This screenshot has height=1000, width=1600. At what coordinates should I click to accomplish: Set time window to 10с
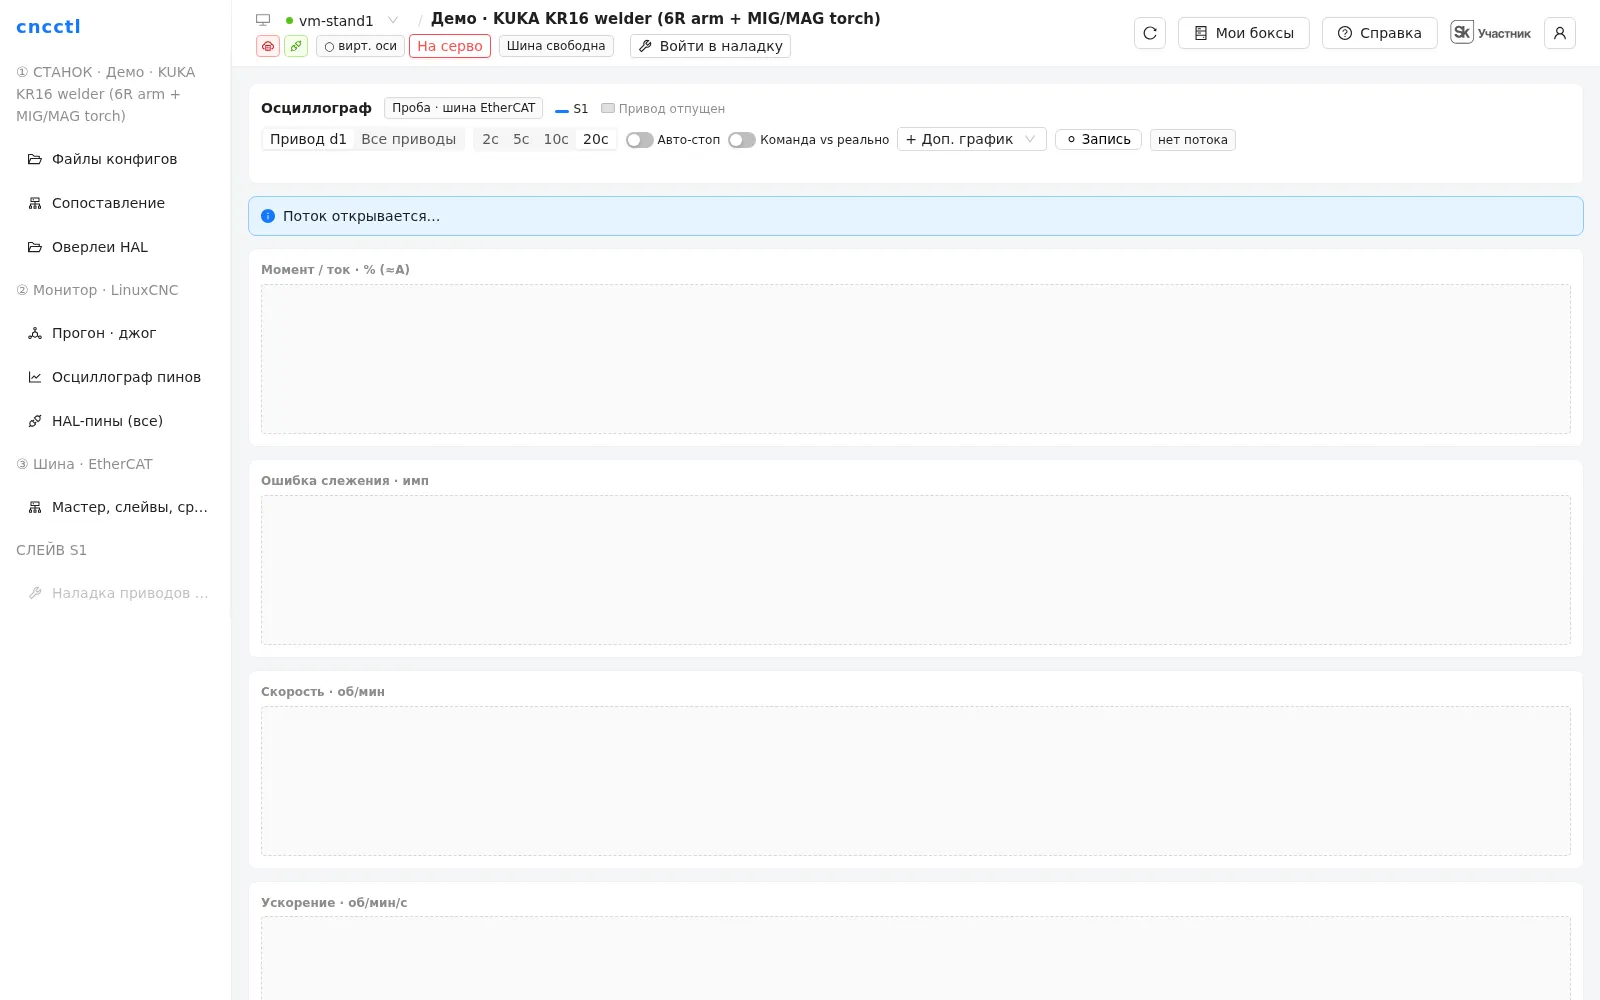tap(556, 139)
